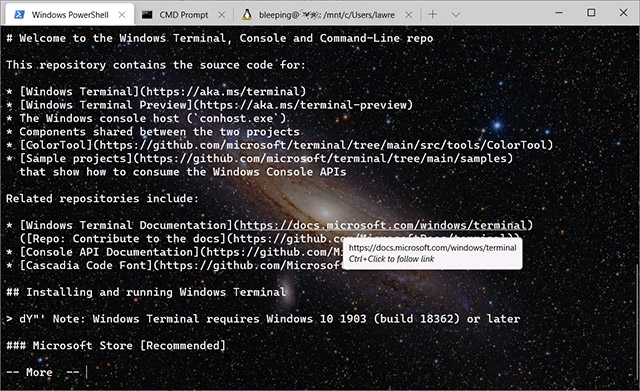Click the Windows 10 1903 note line
Viewport: 640px width, 391px height.
tap(263, 319)
